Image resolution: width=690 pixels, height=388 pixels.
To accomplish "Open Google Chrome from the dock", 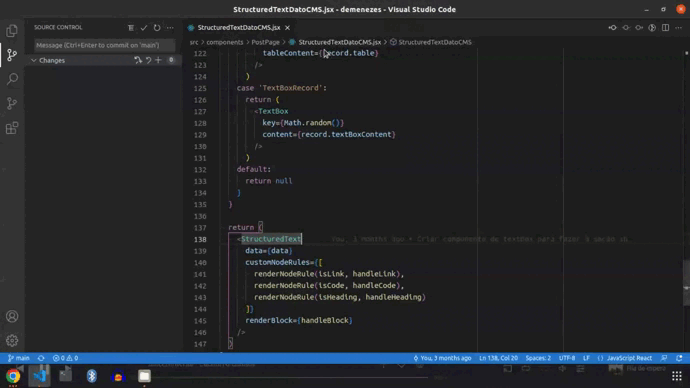I will (13, 376).
